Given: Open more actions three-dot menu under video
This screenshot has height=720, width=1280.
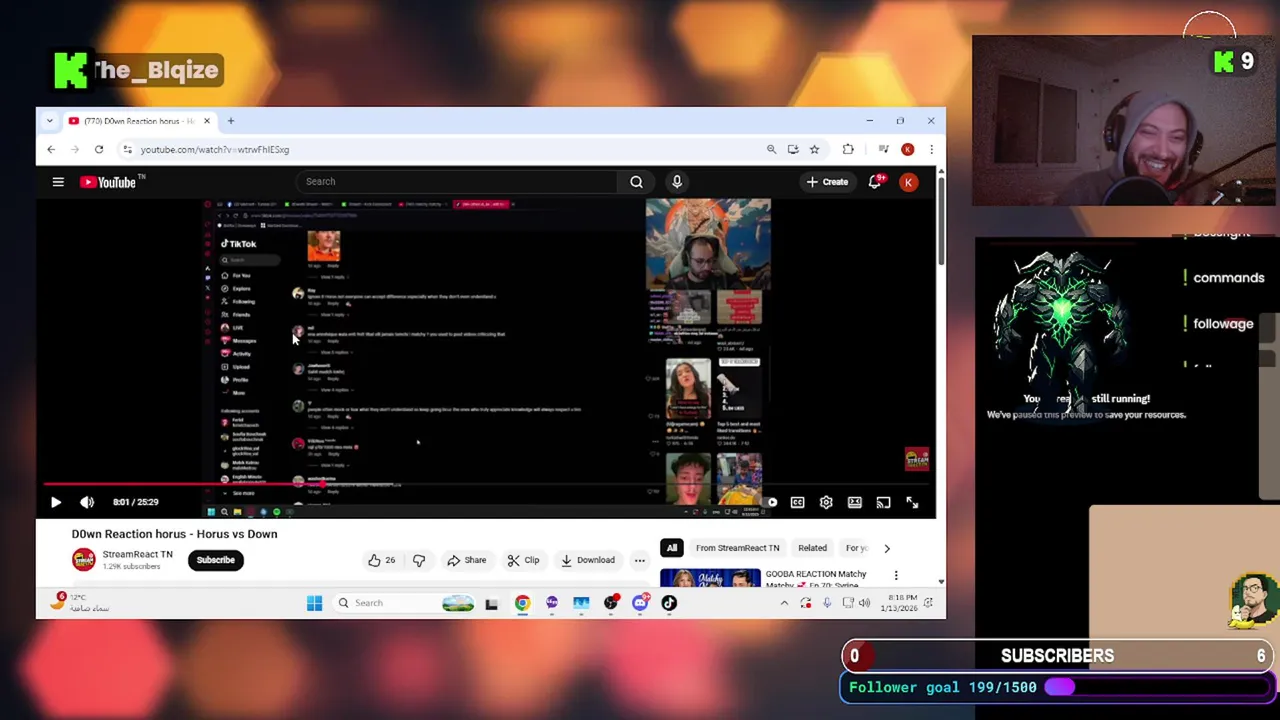Looking at the screenshot, I should pyautogui.click(x=640, y=560).
